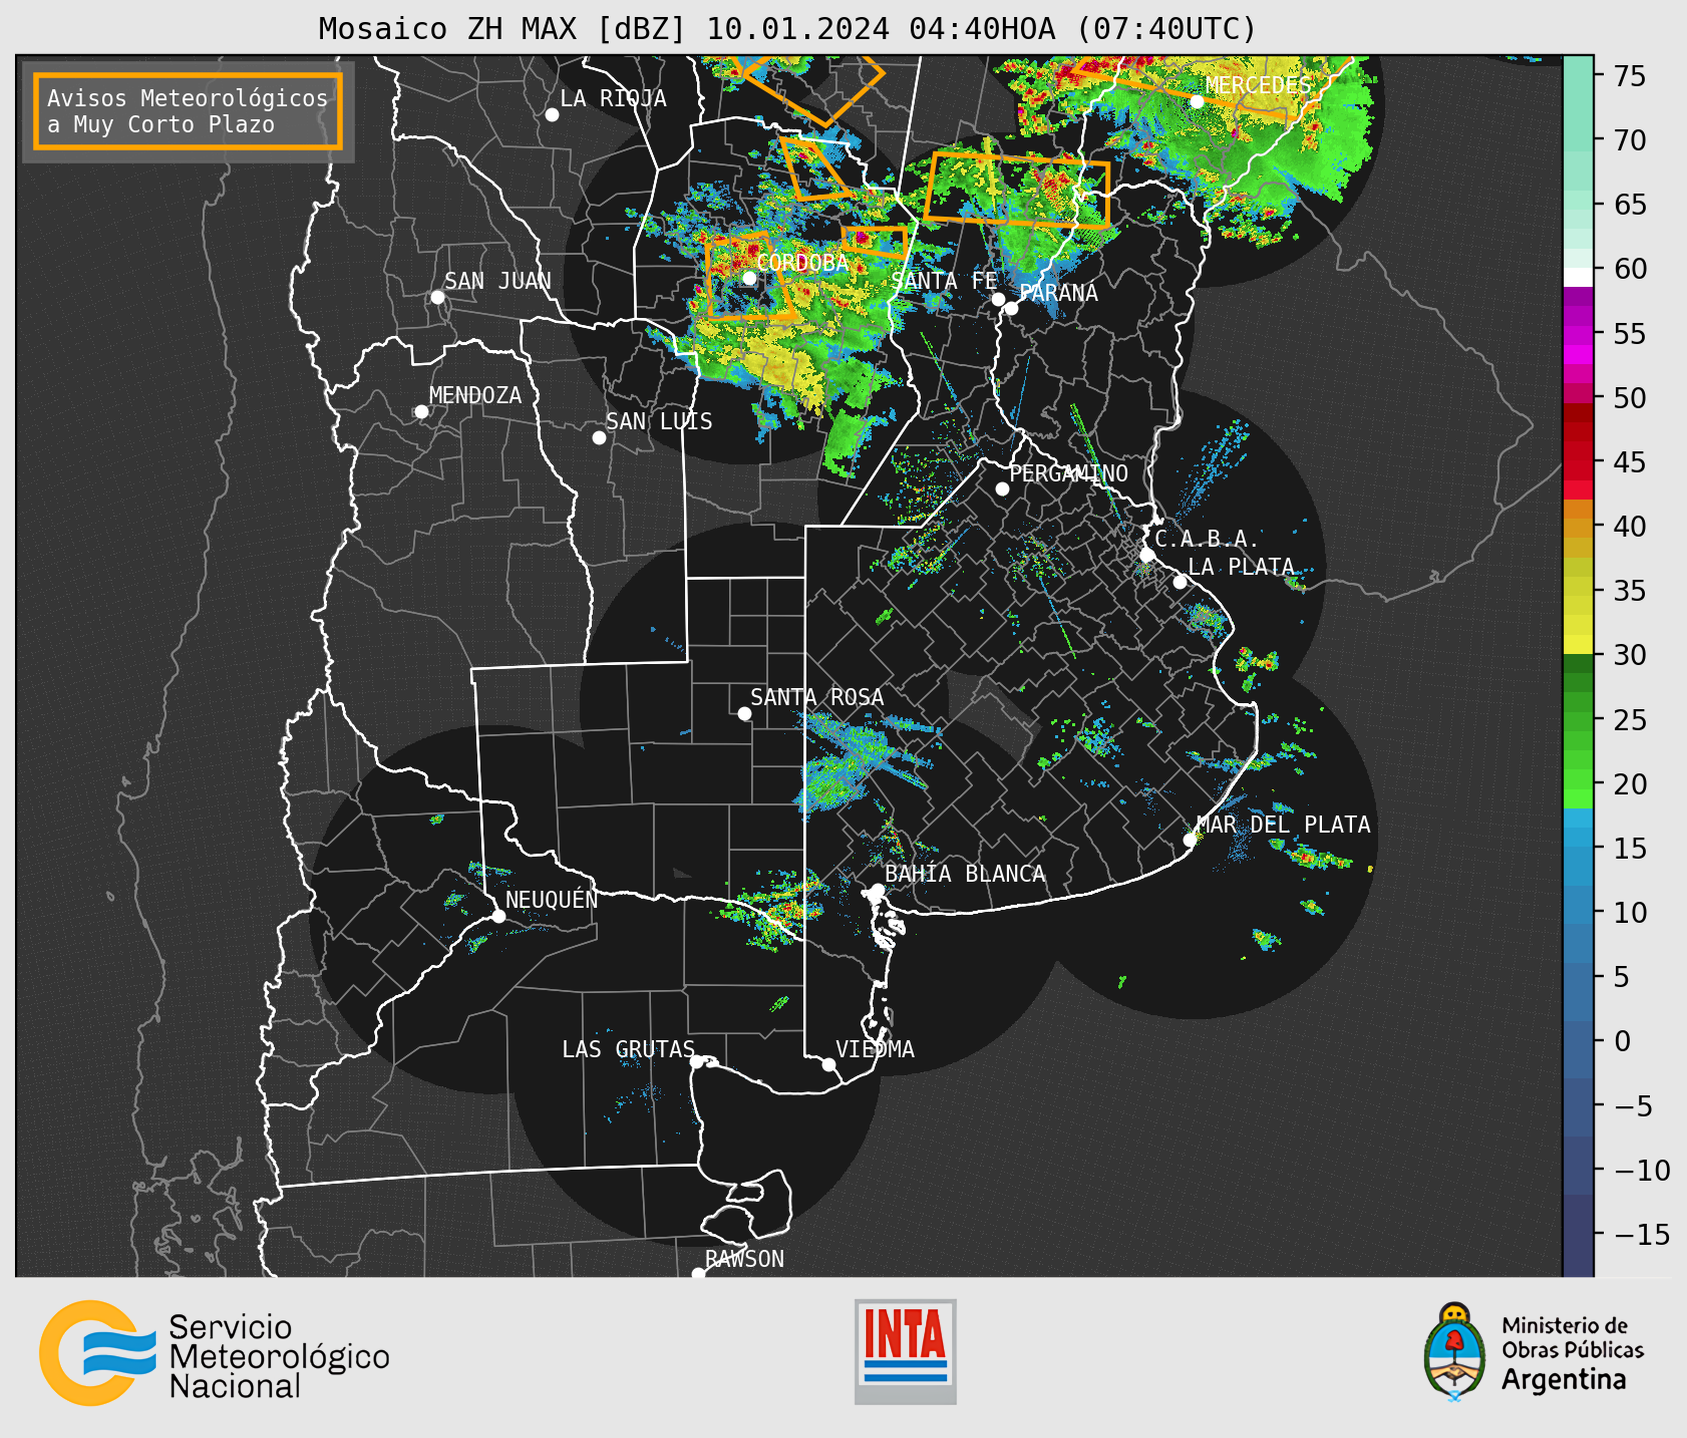Screen dimensions: 1687x1438
Task: Select the LA PLATA city label
Action: 1241,567
